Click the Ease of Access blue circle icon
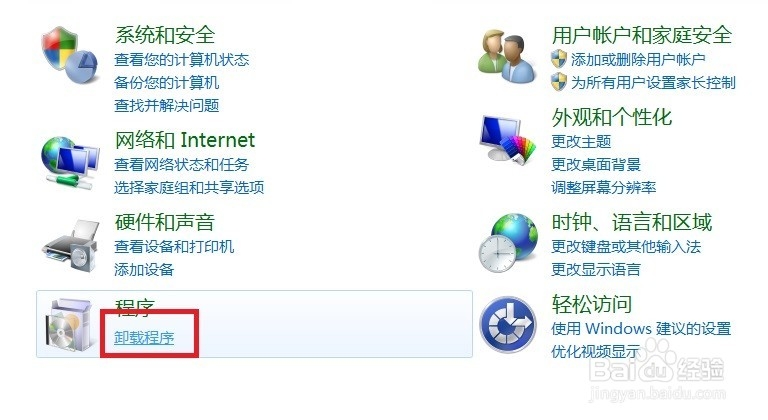The height and width of the screenshot is (420, 768). coord(507,324)
